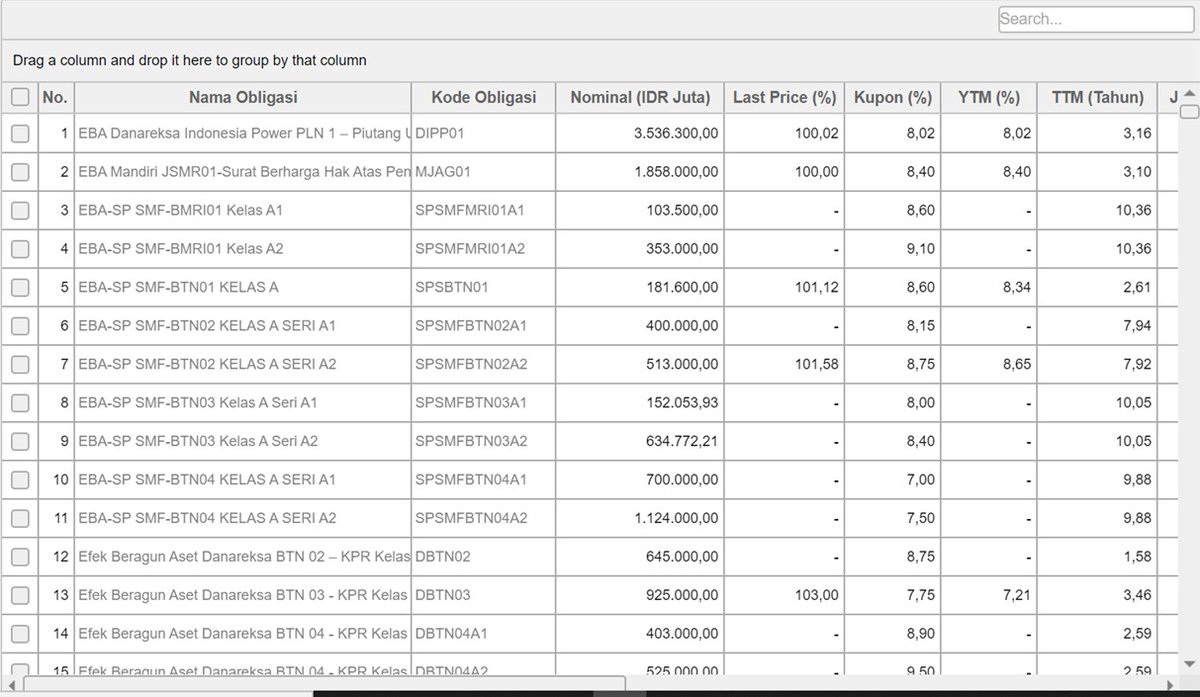Enable checkbox for row 13 DBTN03
The width and height of the screenshot is (1200, 697).
coord(20,595)
